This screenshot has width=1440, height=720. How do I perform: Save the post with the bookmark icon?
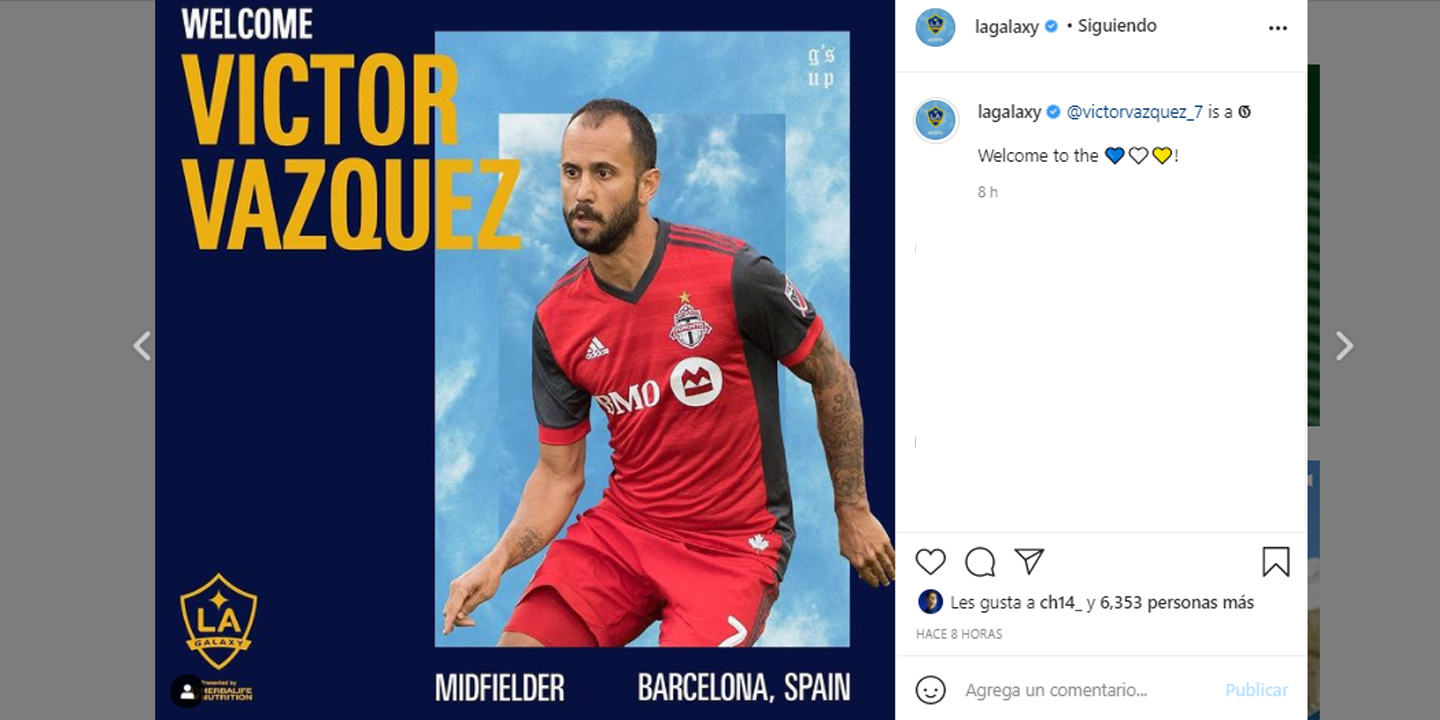pos(1275,562)
